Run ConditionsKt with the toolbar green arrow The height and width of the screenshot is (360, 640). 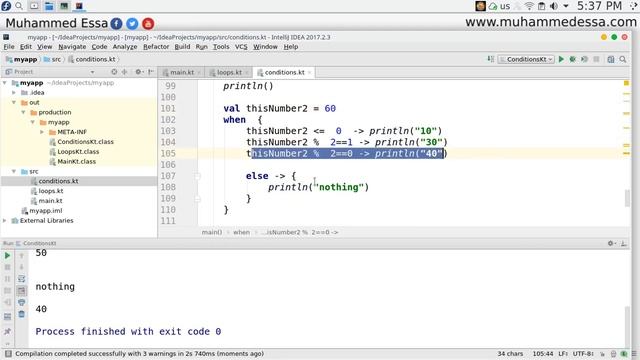point(561,59)
